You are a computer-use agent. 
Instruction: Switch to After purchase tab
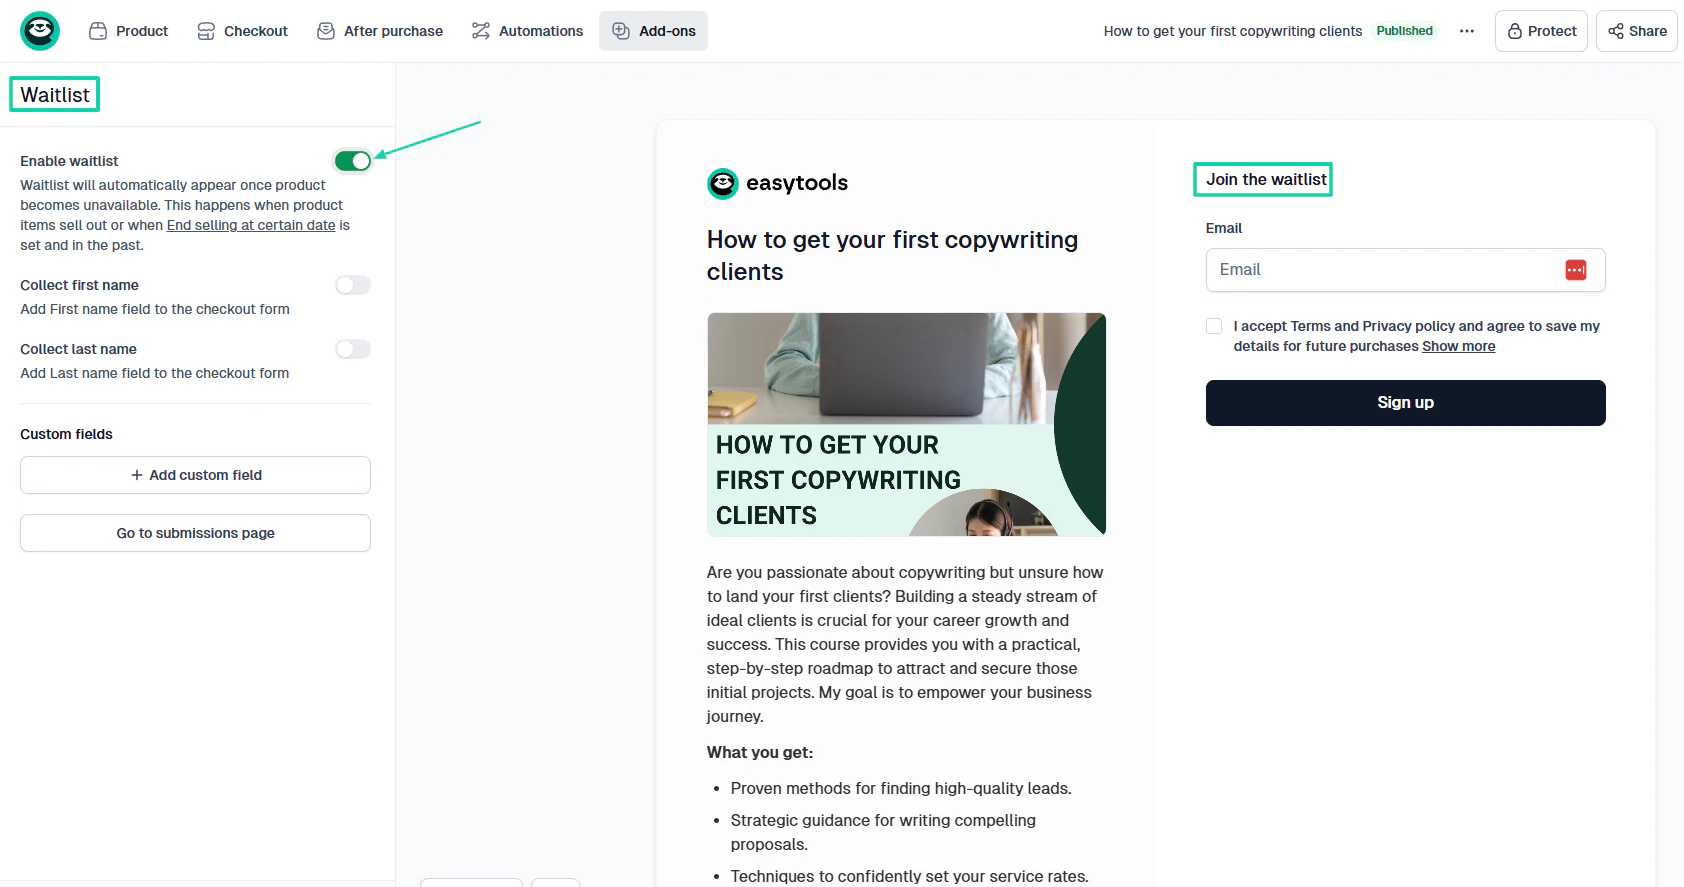point(380,31)
